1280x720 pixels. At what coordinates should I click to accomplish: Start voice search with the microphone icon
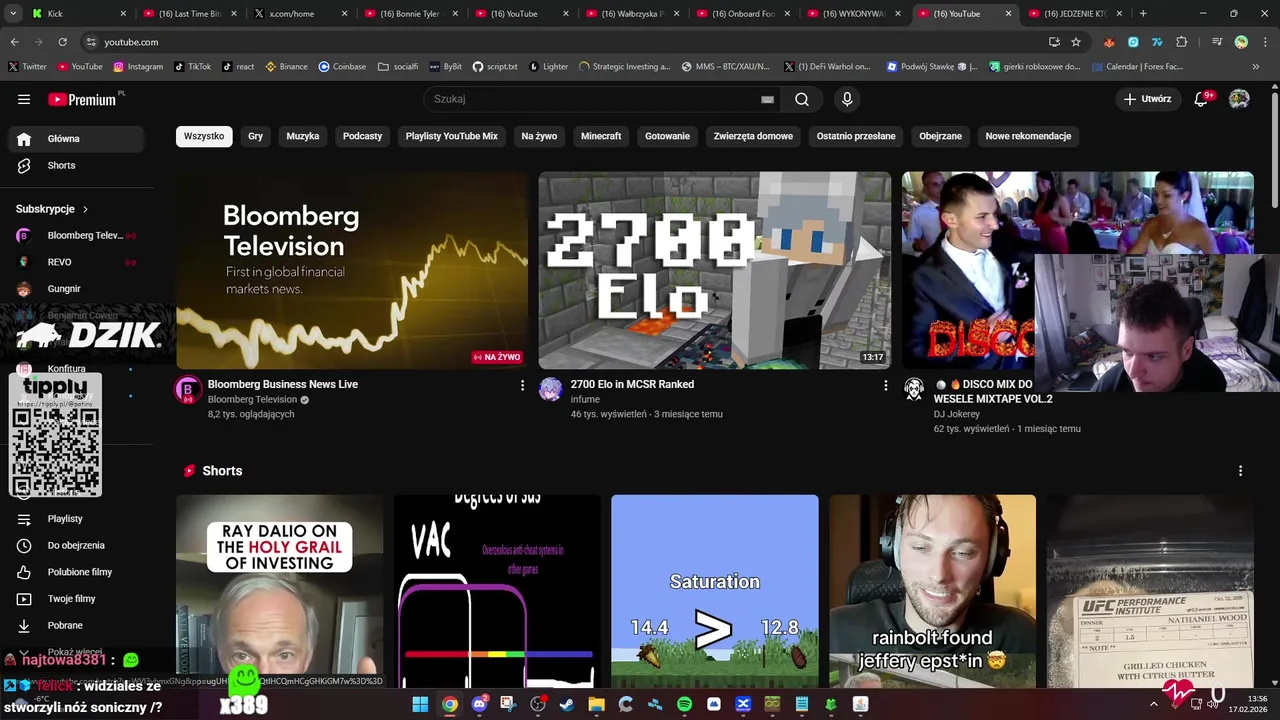pos(847,99)
